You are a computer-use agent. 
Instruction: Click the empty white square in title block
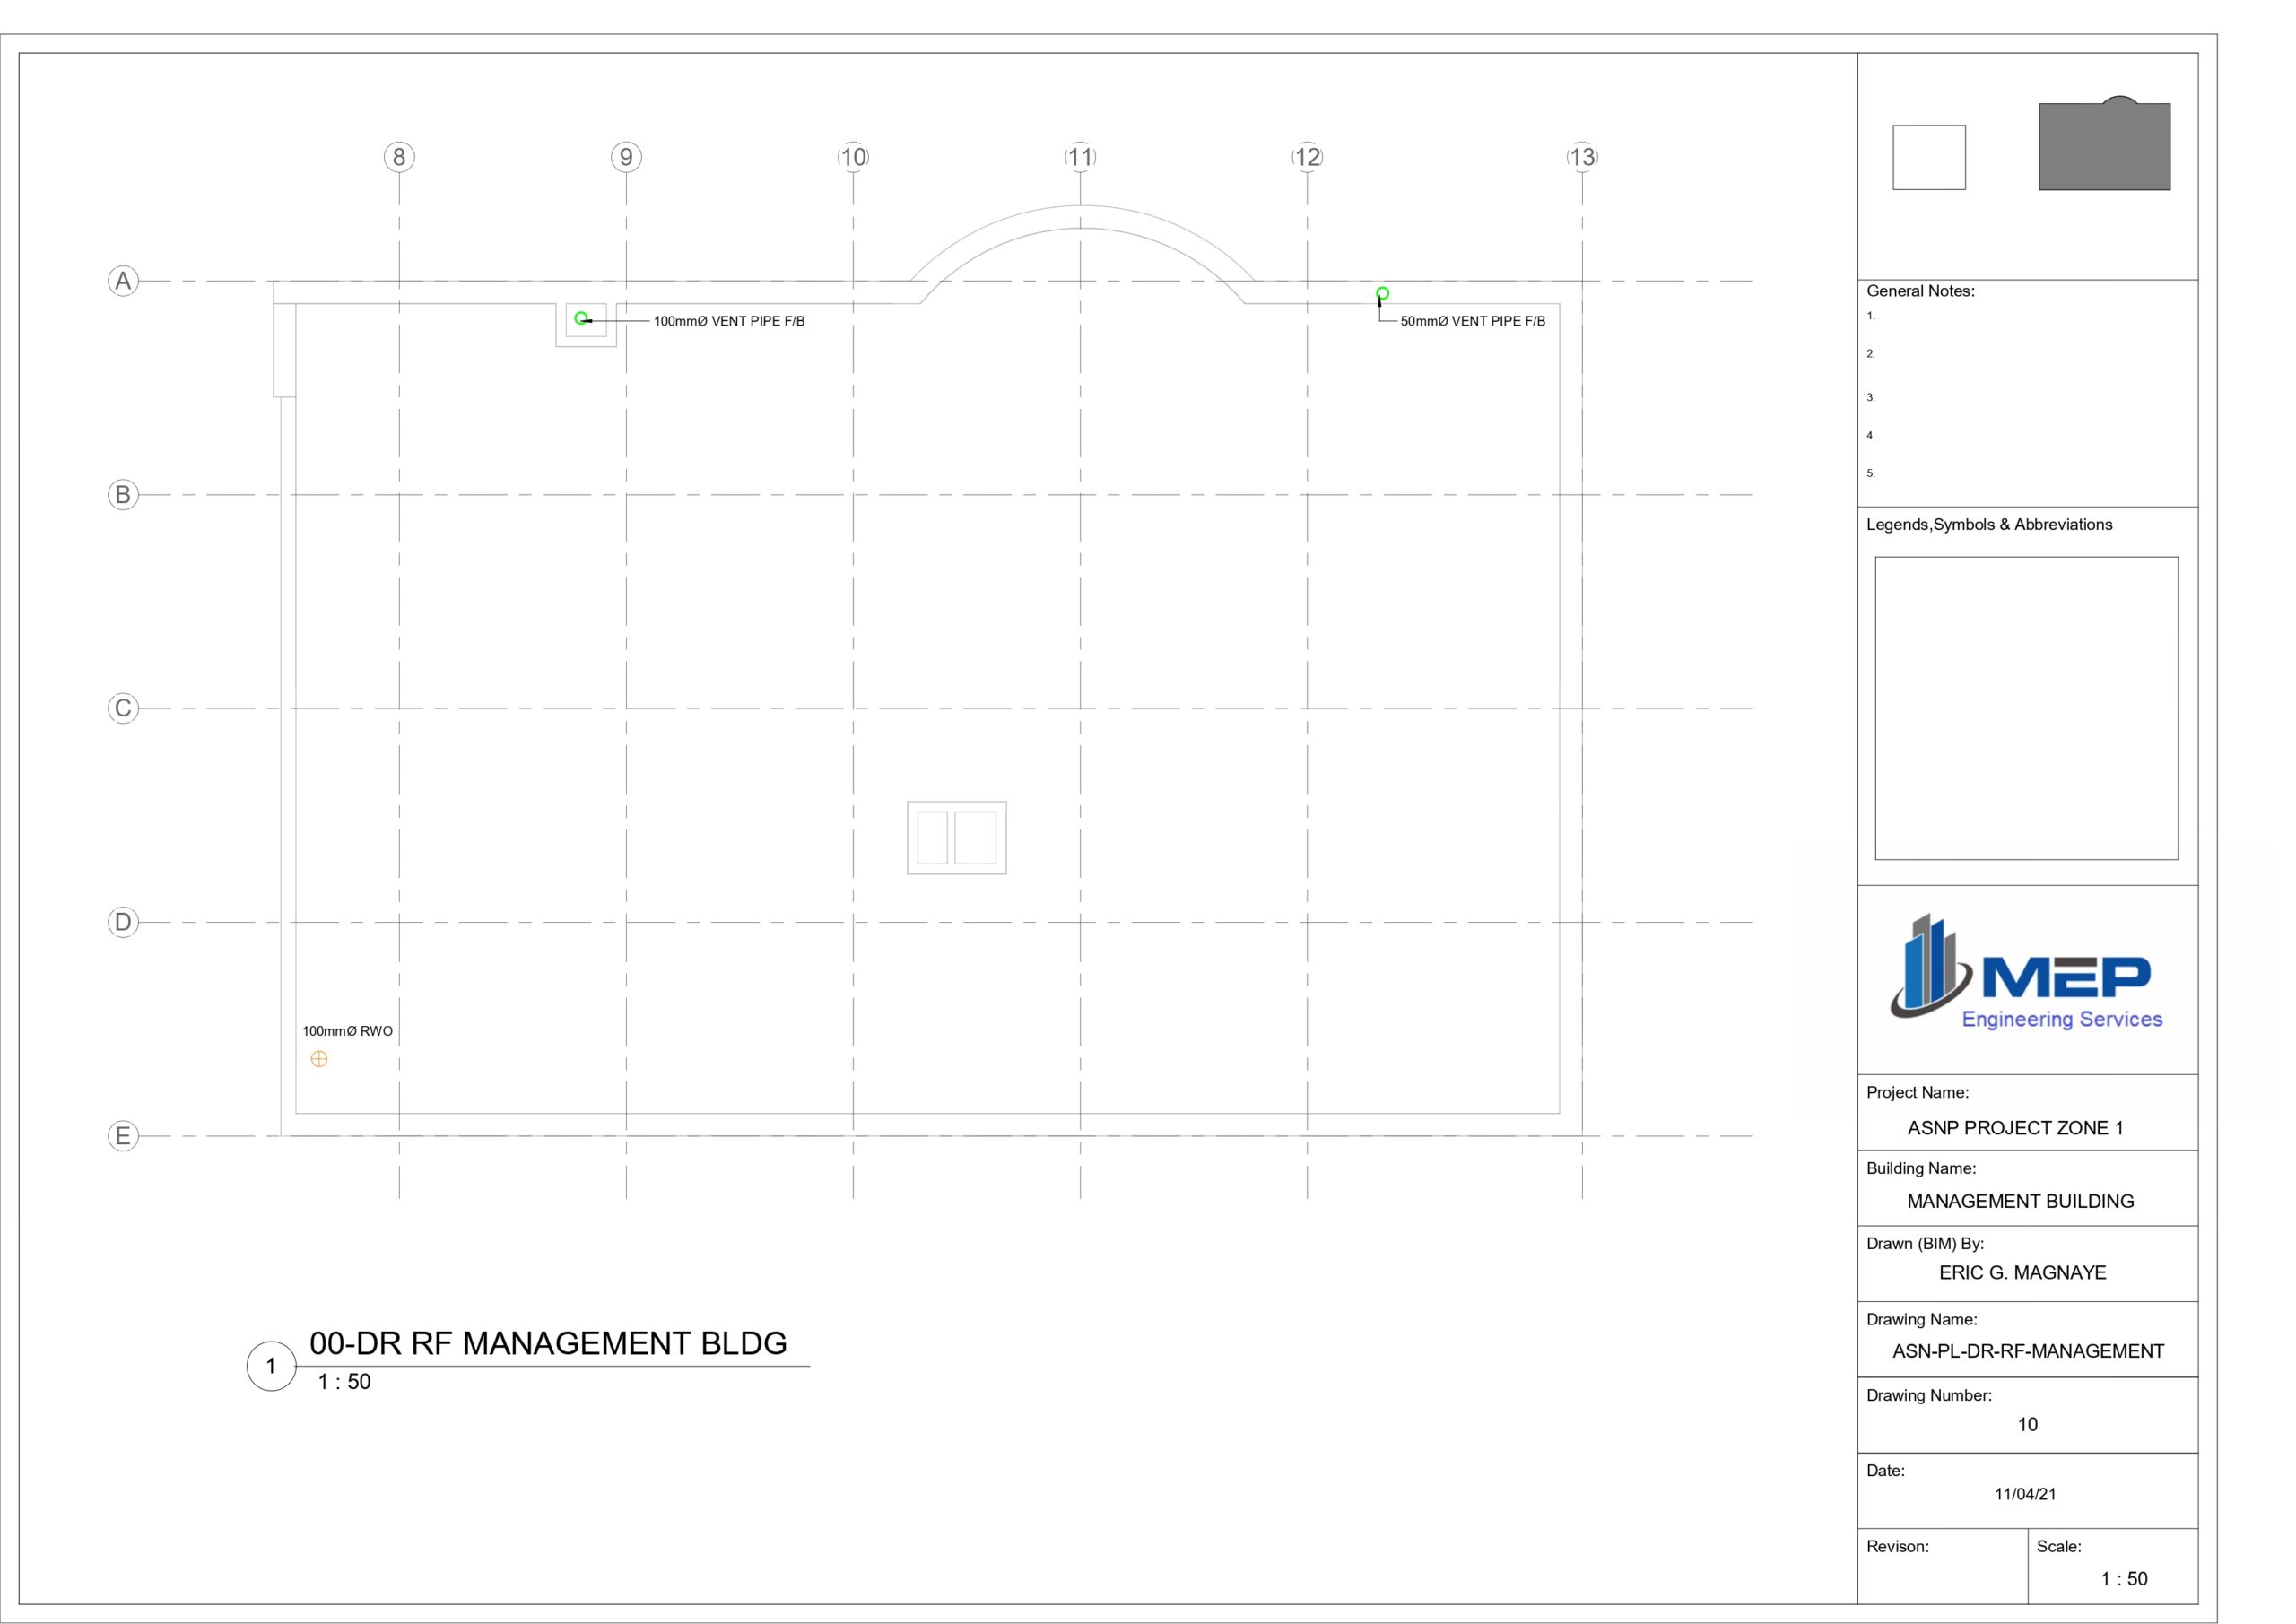[1929, 157]
